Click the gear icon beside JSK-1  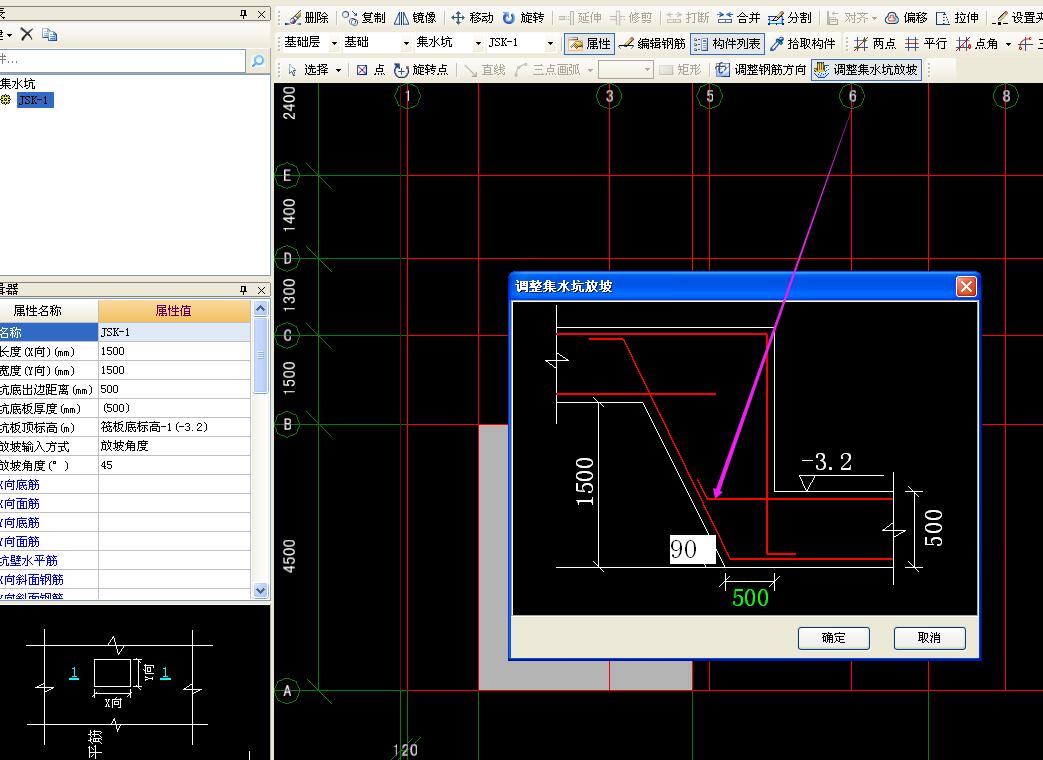6,100
